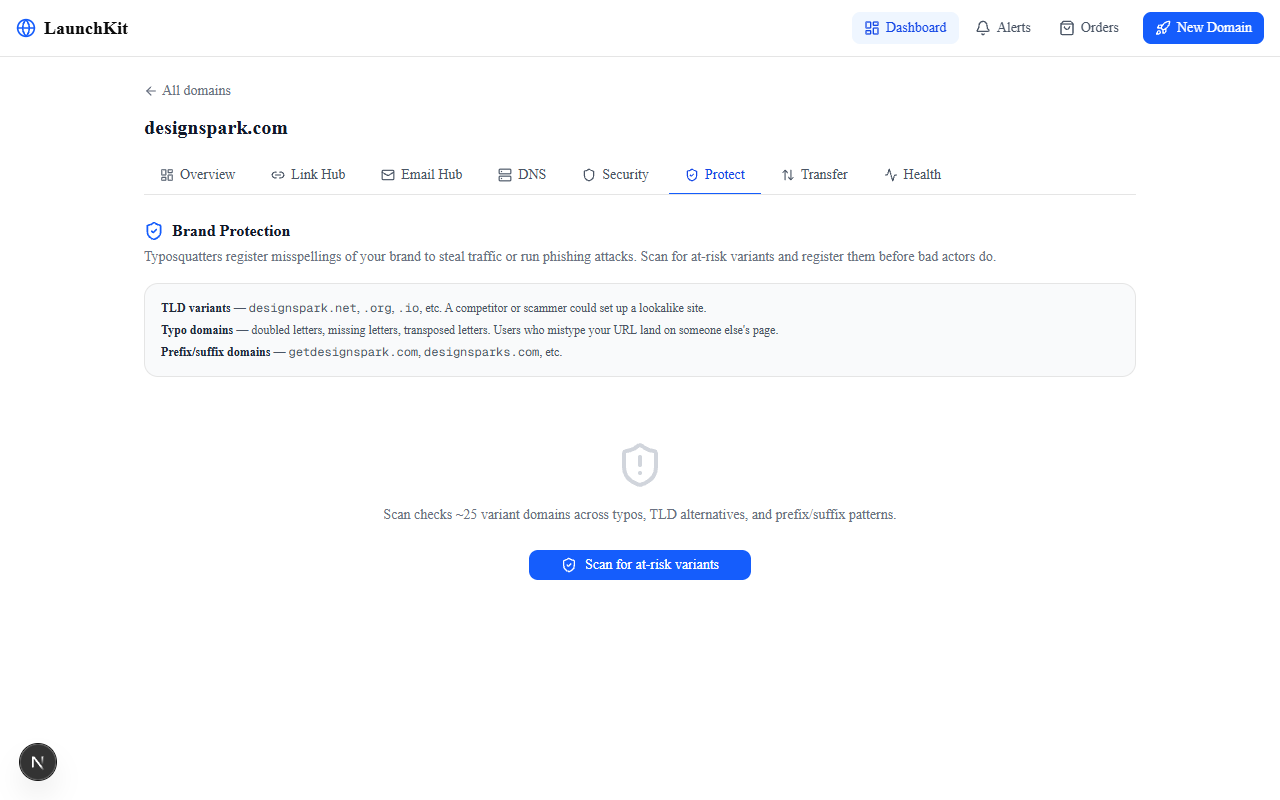Open the Next.js dev tools badge
The height and width of the screenshot is (800, 1280).
click(38, 762)
